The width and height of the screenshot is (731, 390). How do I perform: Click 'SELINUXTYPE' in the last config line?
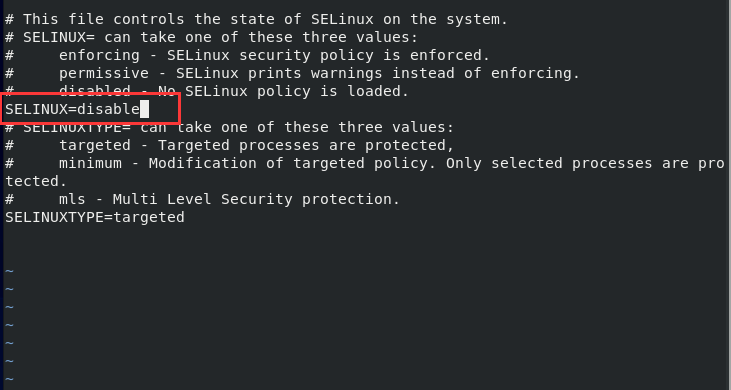pyautogui.click(x=55, y=218)
